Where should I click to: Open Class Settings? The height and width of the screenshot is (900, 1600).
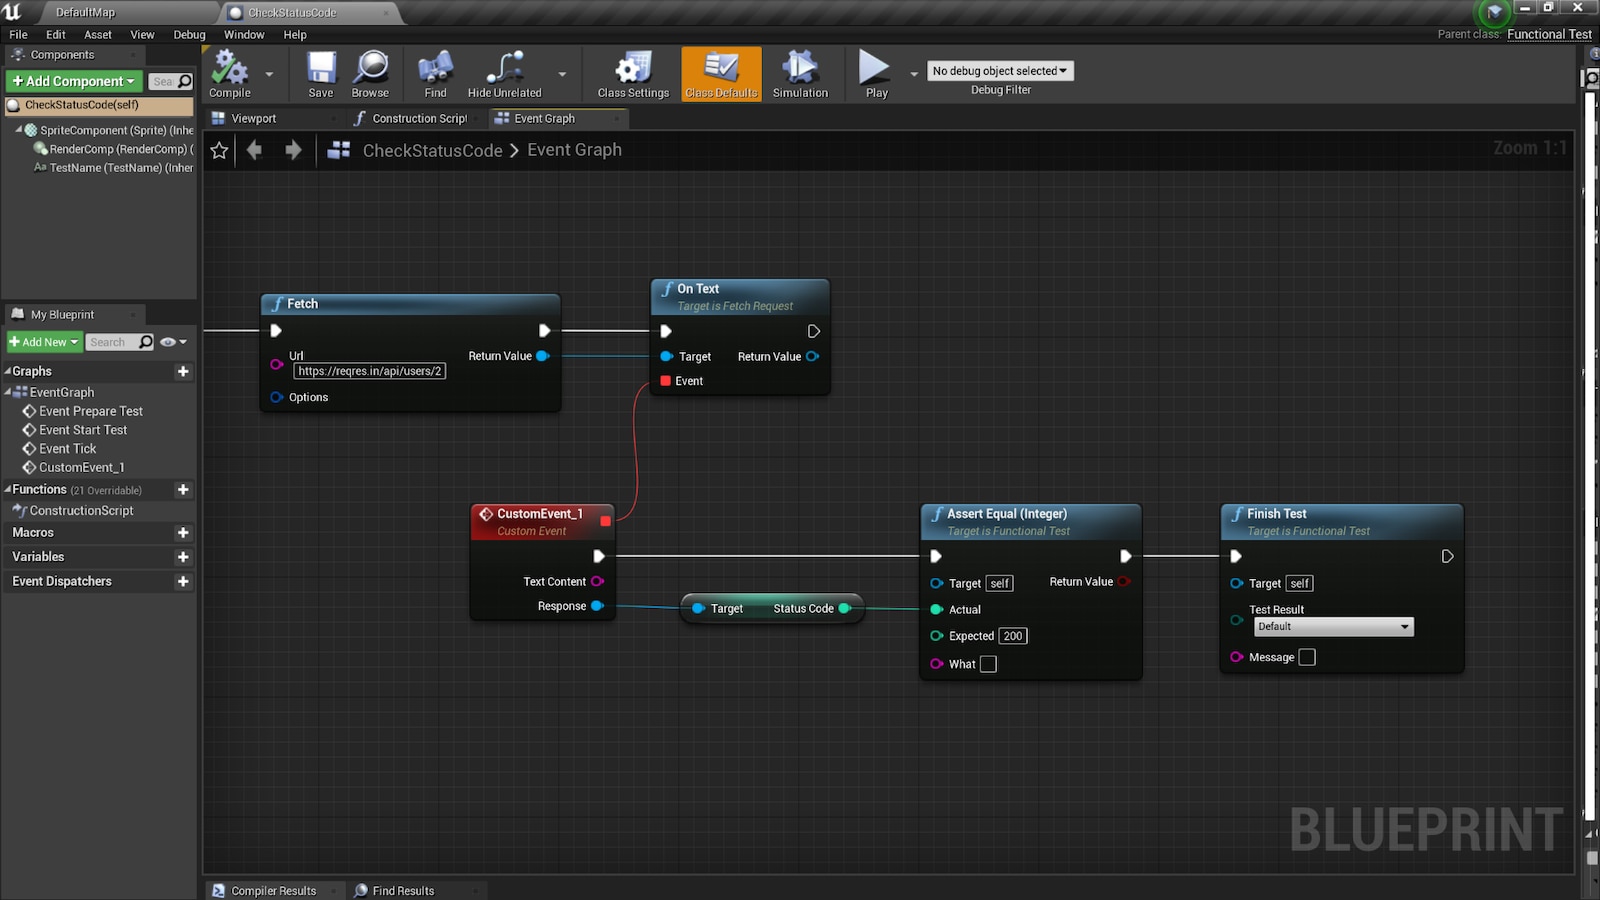tap(633, 73)
